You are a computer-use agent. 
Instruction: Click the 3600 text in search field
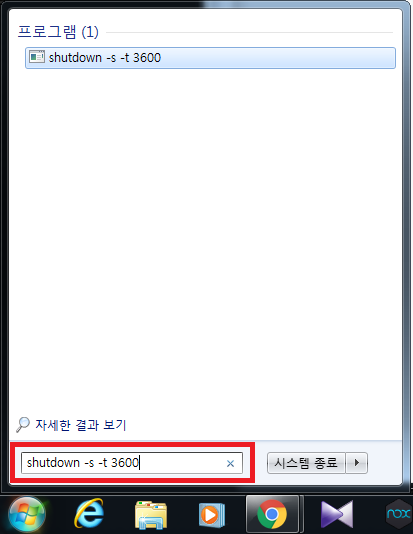pos(125,463)
